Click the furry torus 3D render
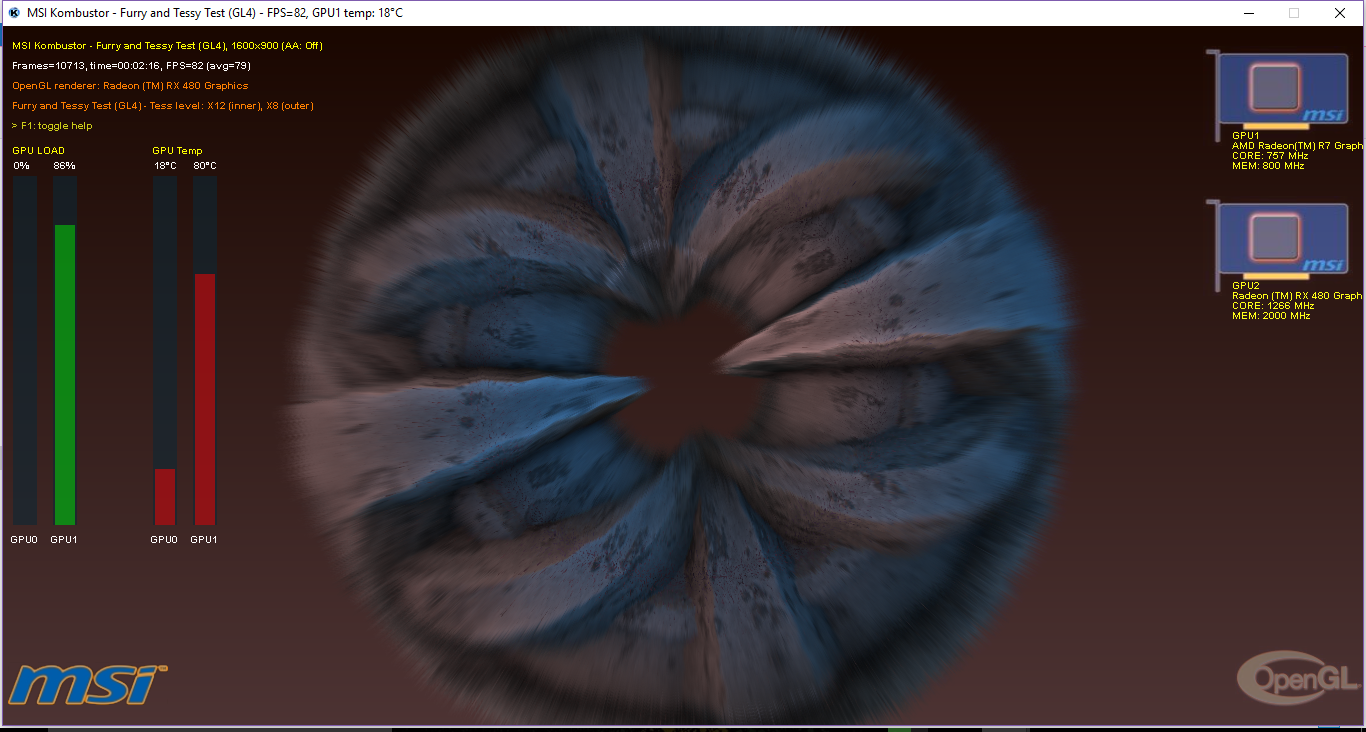Screen dimensions: 1366x732 680,378
